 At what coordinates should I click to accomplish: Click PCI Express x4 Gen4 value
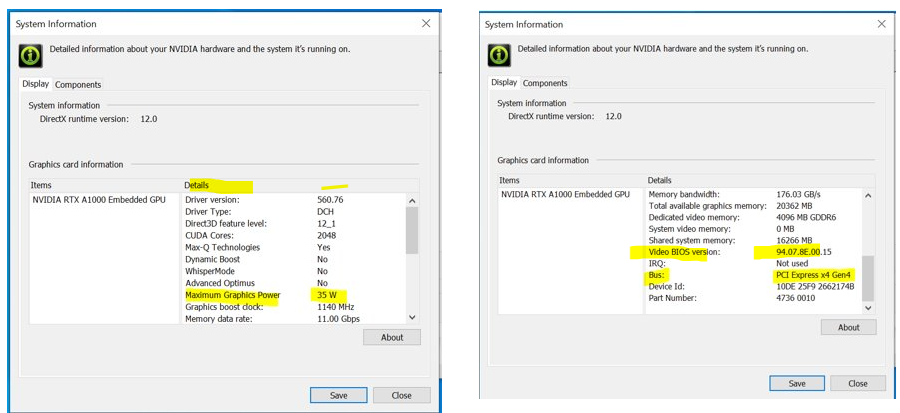coord(813,275)
